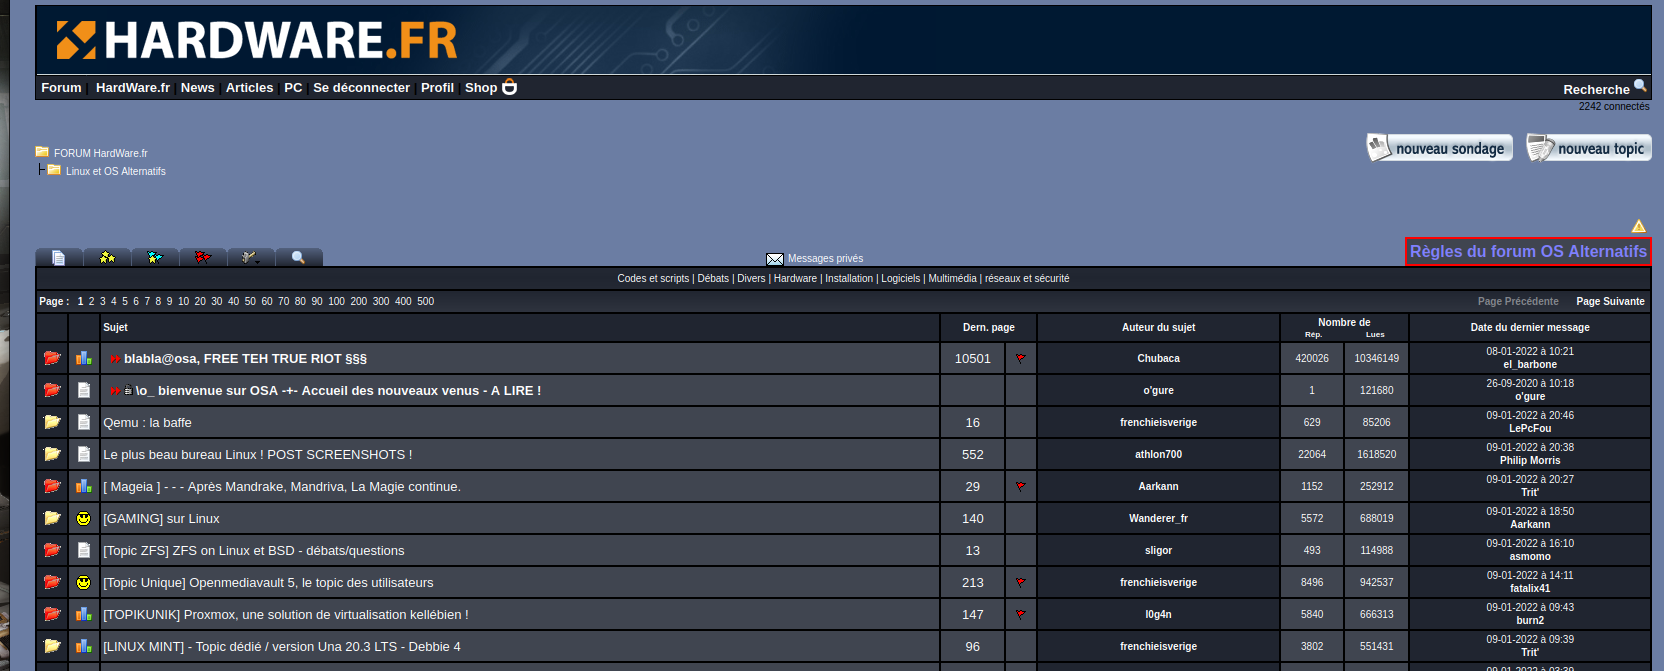The height and width of the screenshot is (671, 1664).
Task: Open the réseaux et sécurité subcategory
Action: tap(1027, 278)
